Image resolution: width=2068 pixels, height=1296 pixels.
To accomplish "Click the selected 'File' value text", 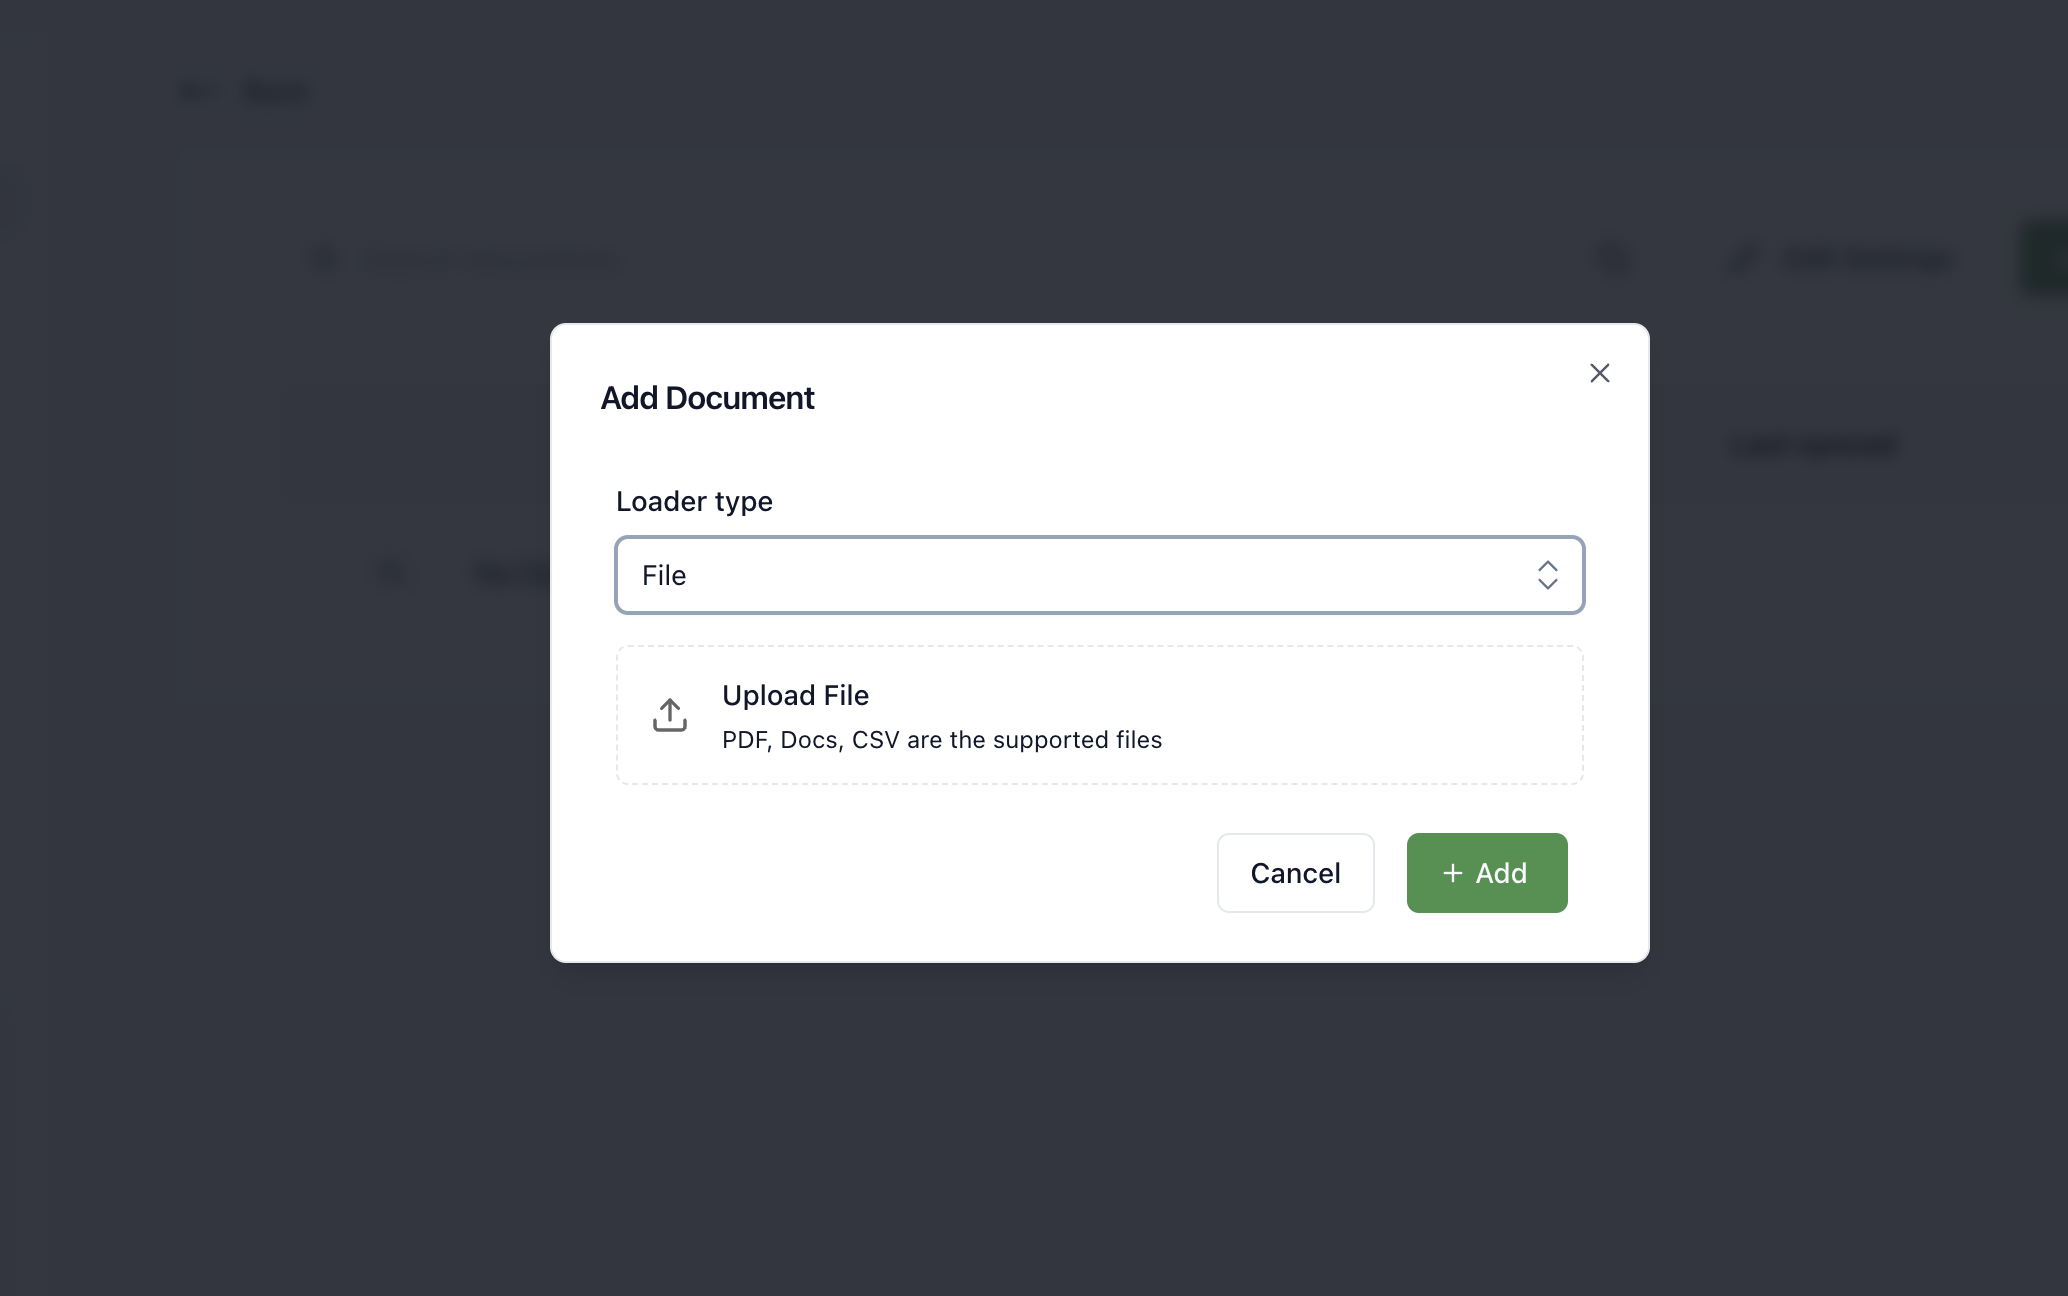I will [664, 575].
